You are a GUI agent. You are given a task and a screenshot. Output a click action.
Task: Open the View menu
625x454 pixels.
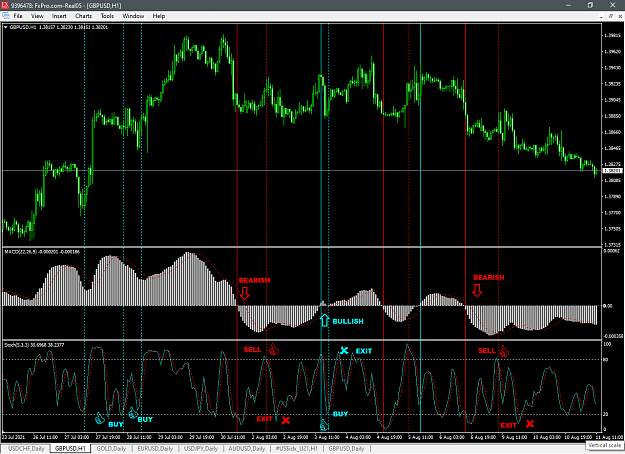(x=37, y=16)
